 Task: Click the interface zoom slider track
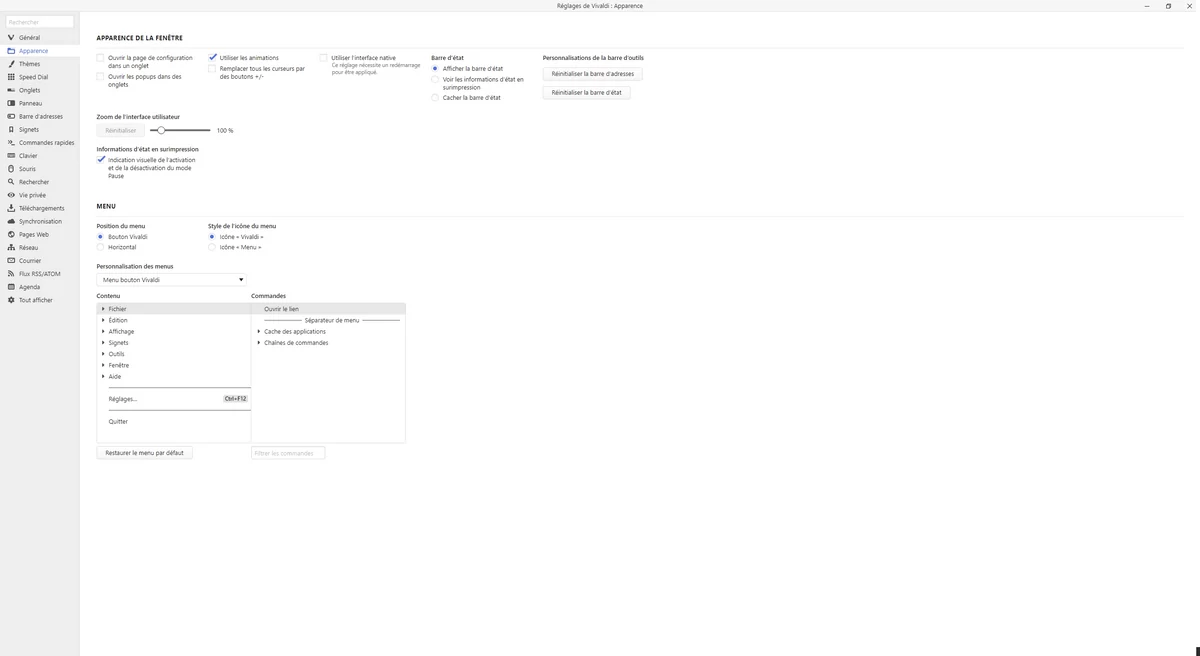[x=180, y=130]
